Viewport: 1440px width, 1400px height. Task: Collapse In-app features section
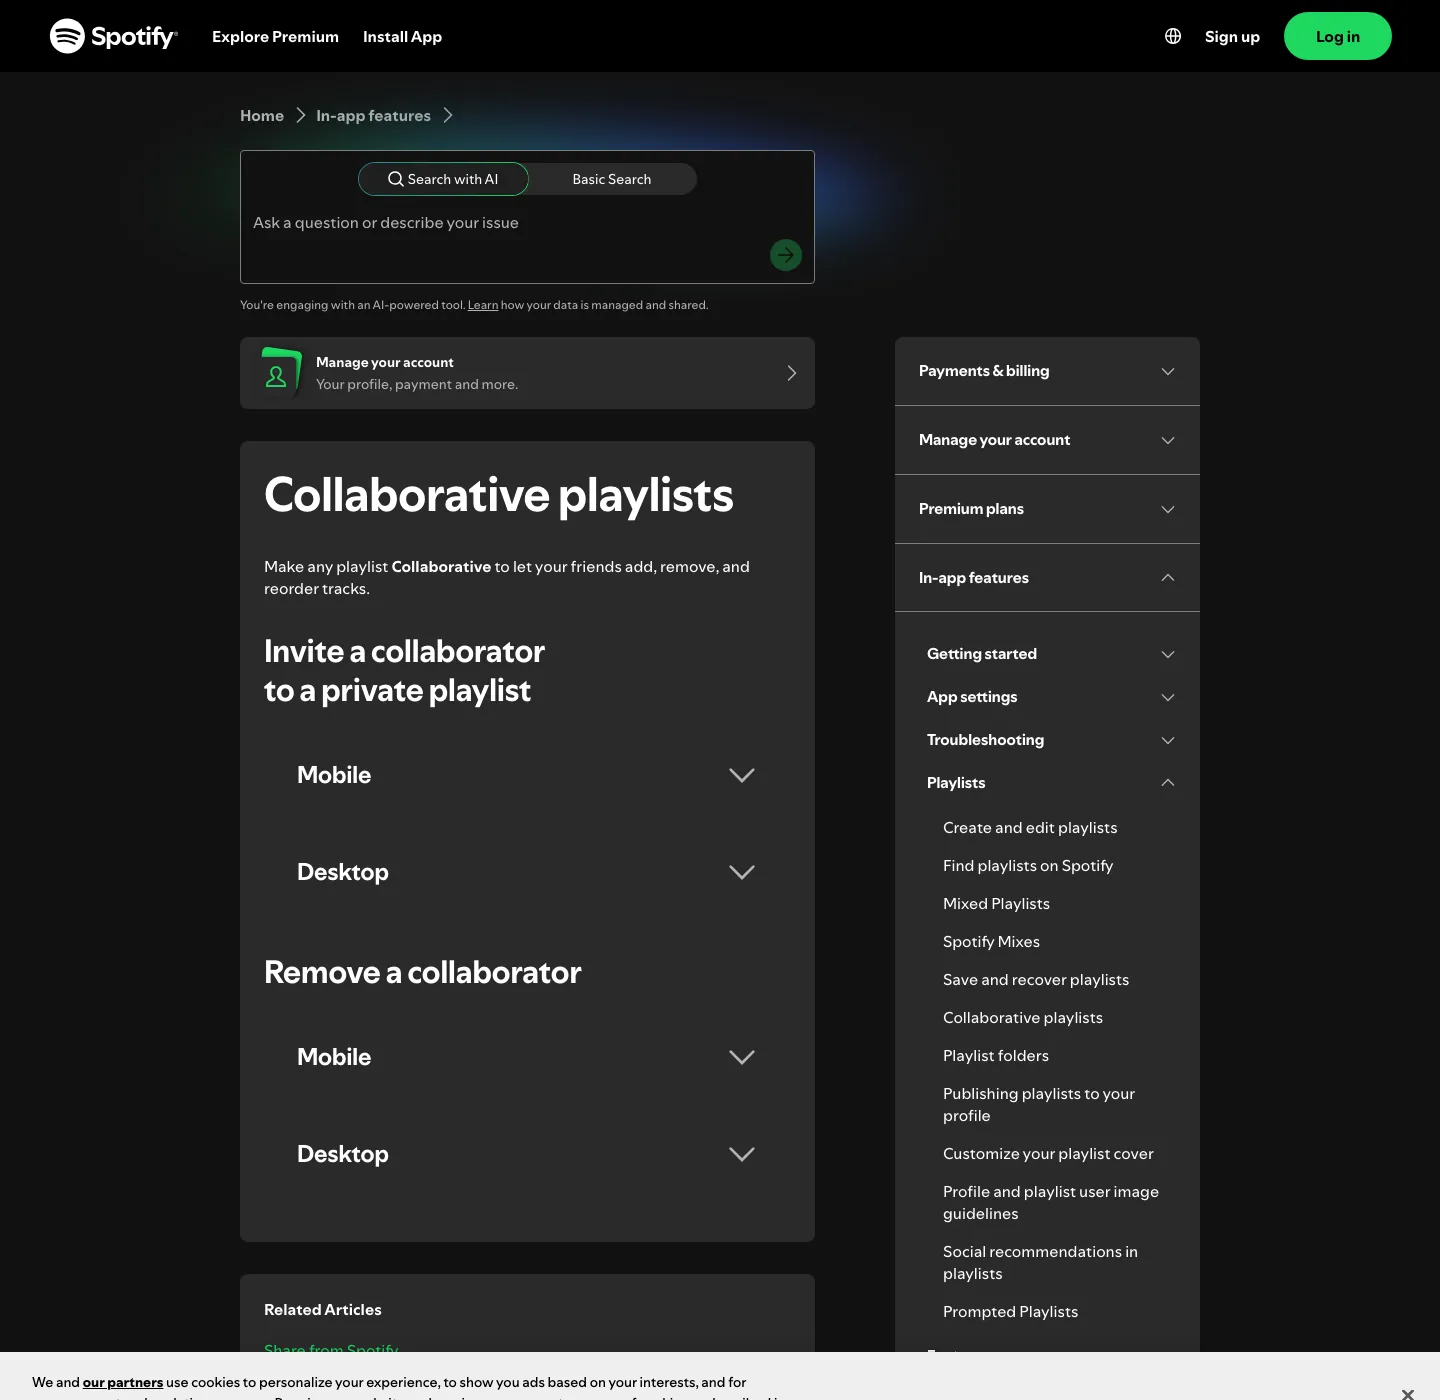pyautogui.click(x=1047, y=578)
